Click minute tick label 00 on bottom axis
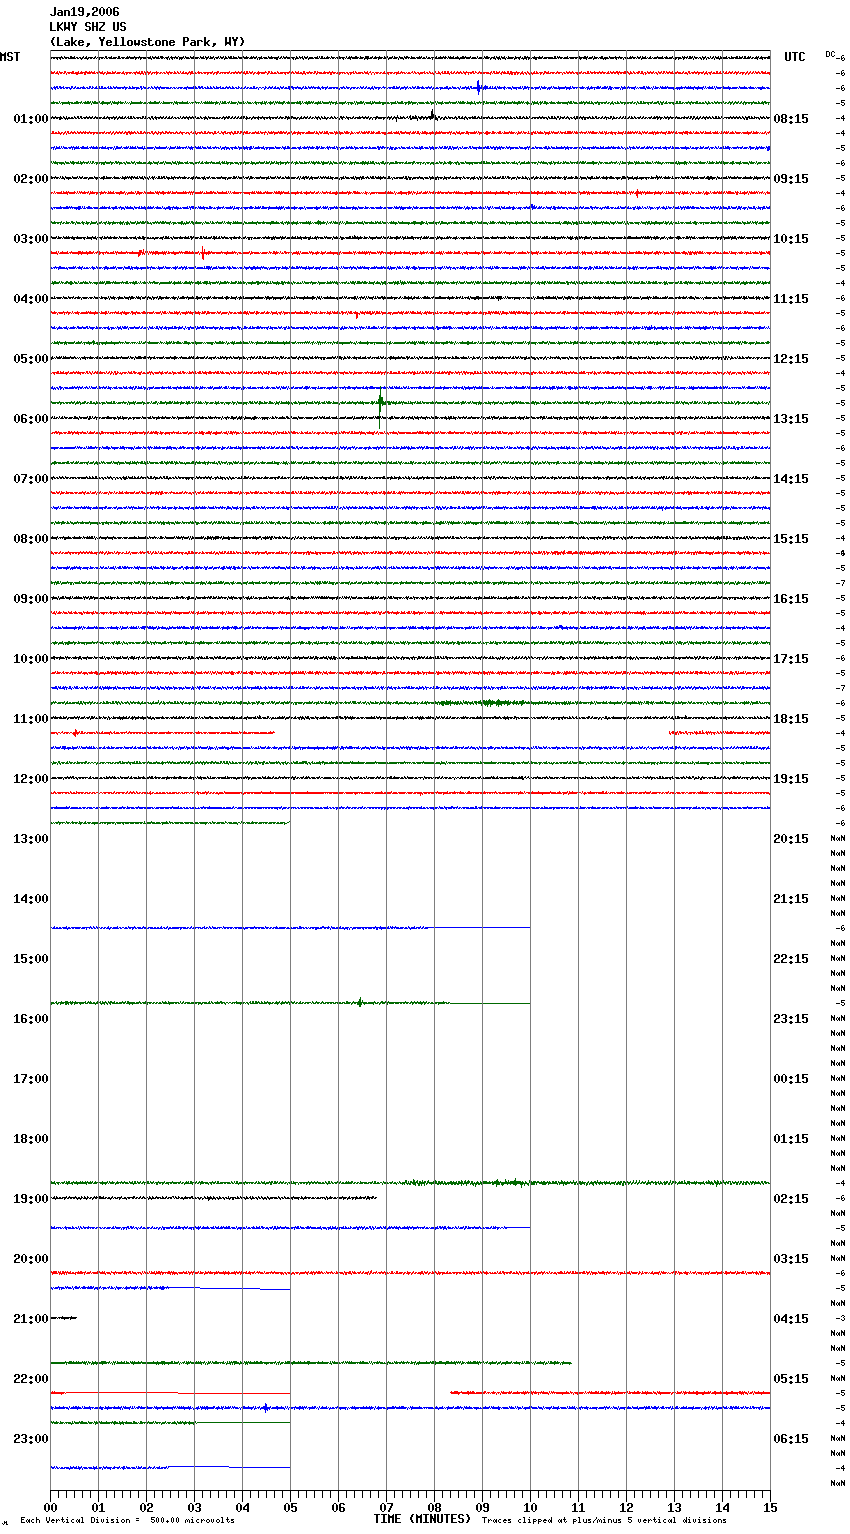 [50, 1507]
